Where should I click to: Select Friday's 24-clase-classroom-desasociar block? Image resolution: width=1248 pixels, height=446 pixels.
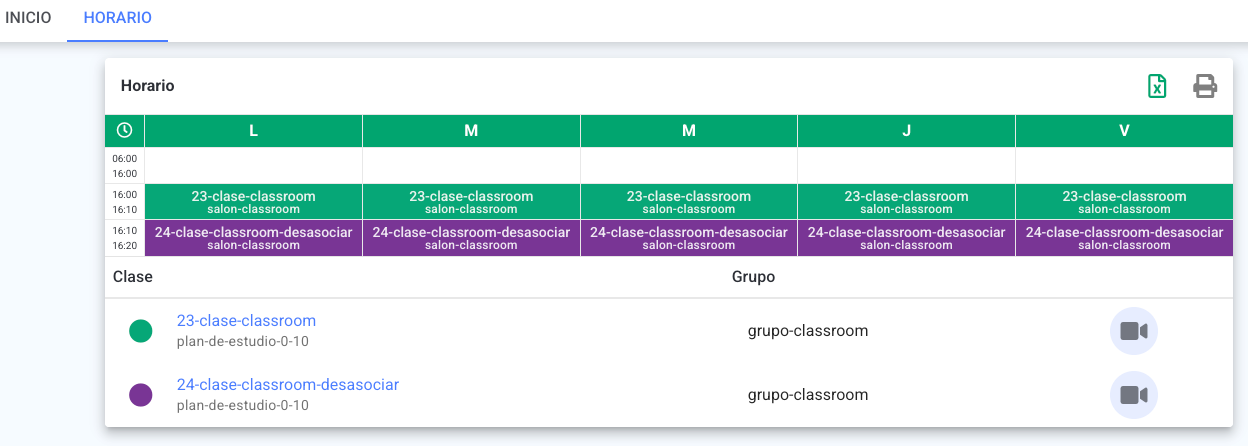1124,238
